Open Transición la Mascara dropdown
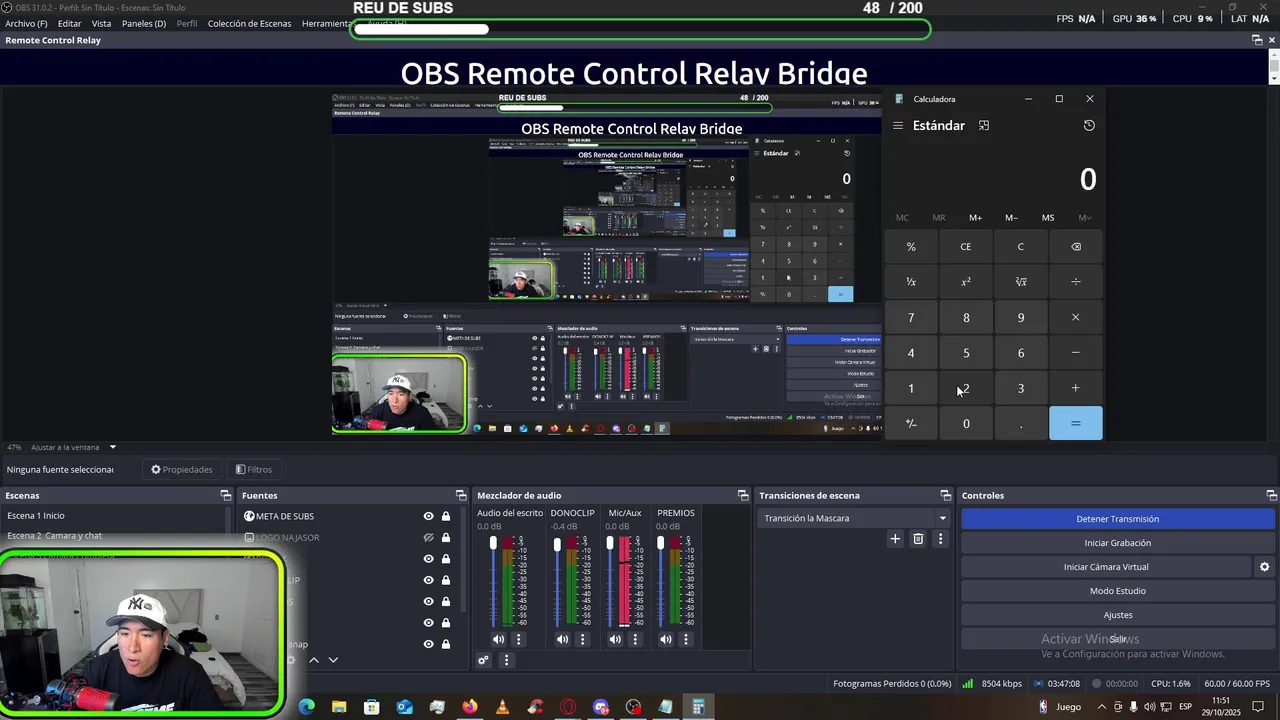Image resolution: width=1280 pixels, height=720 pixels. coord(855,518)
